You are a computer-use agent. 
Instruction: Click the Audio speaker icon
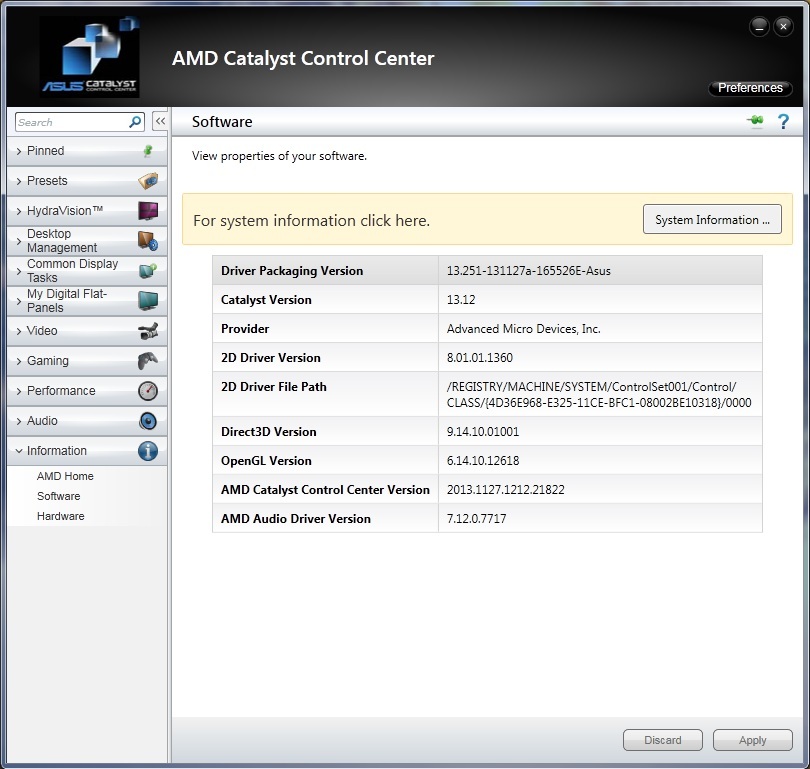(148, 420)
